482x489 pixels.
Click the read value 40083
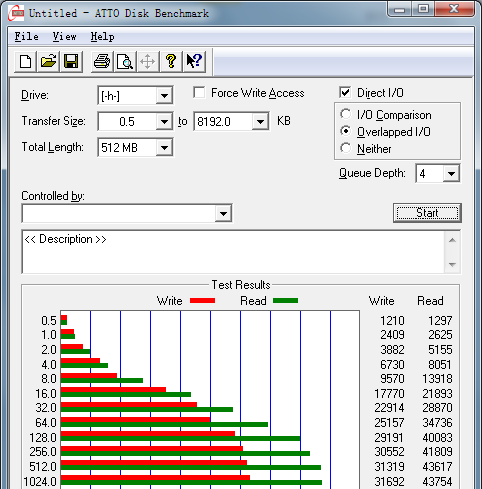pyautogui.click(x=437, y=438)
